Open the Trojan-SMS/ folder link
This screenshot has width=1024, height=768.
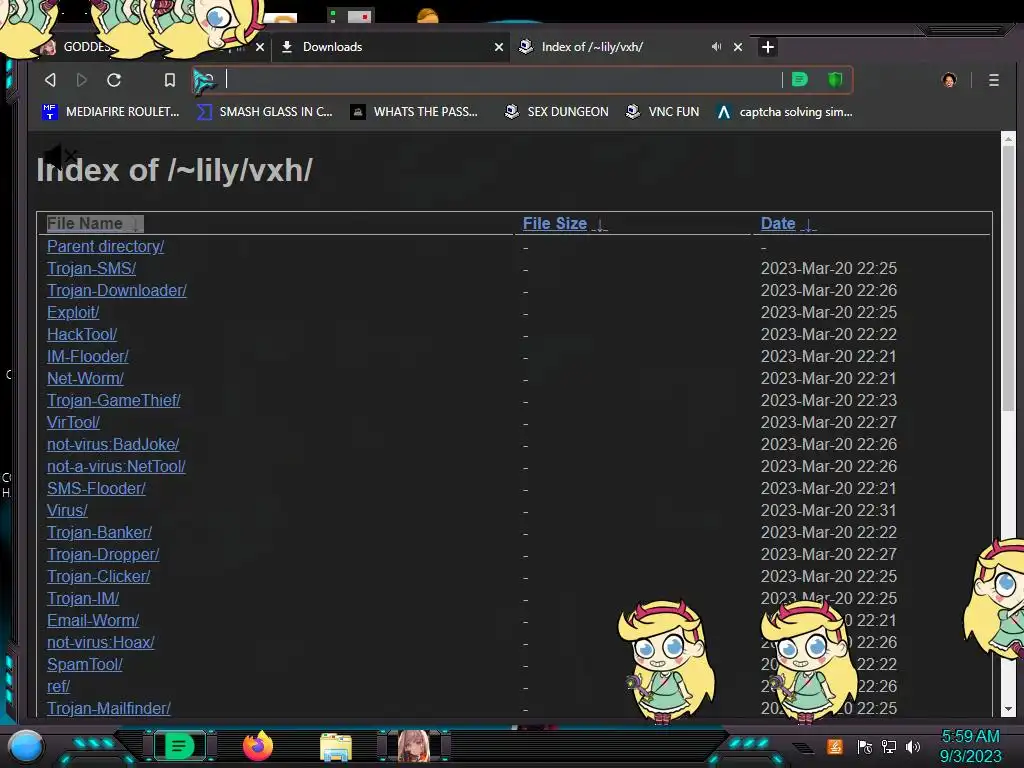click(x=91, y=268)
